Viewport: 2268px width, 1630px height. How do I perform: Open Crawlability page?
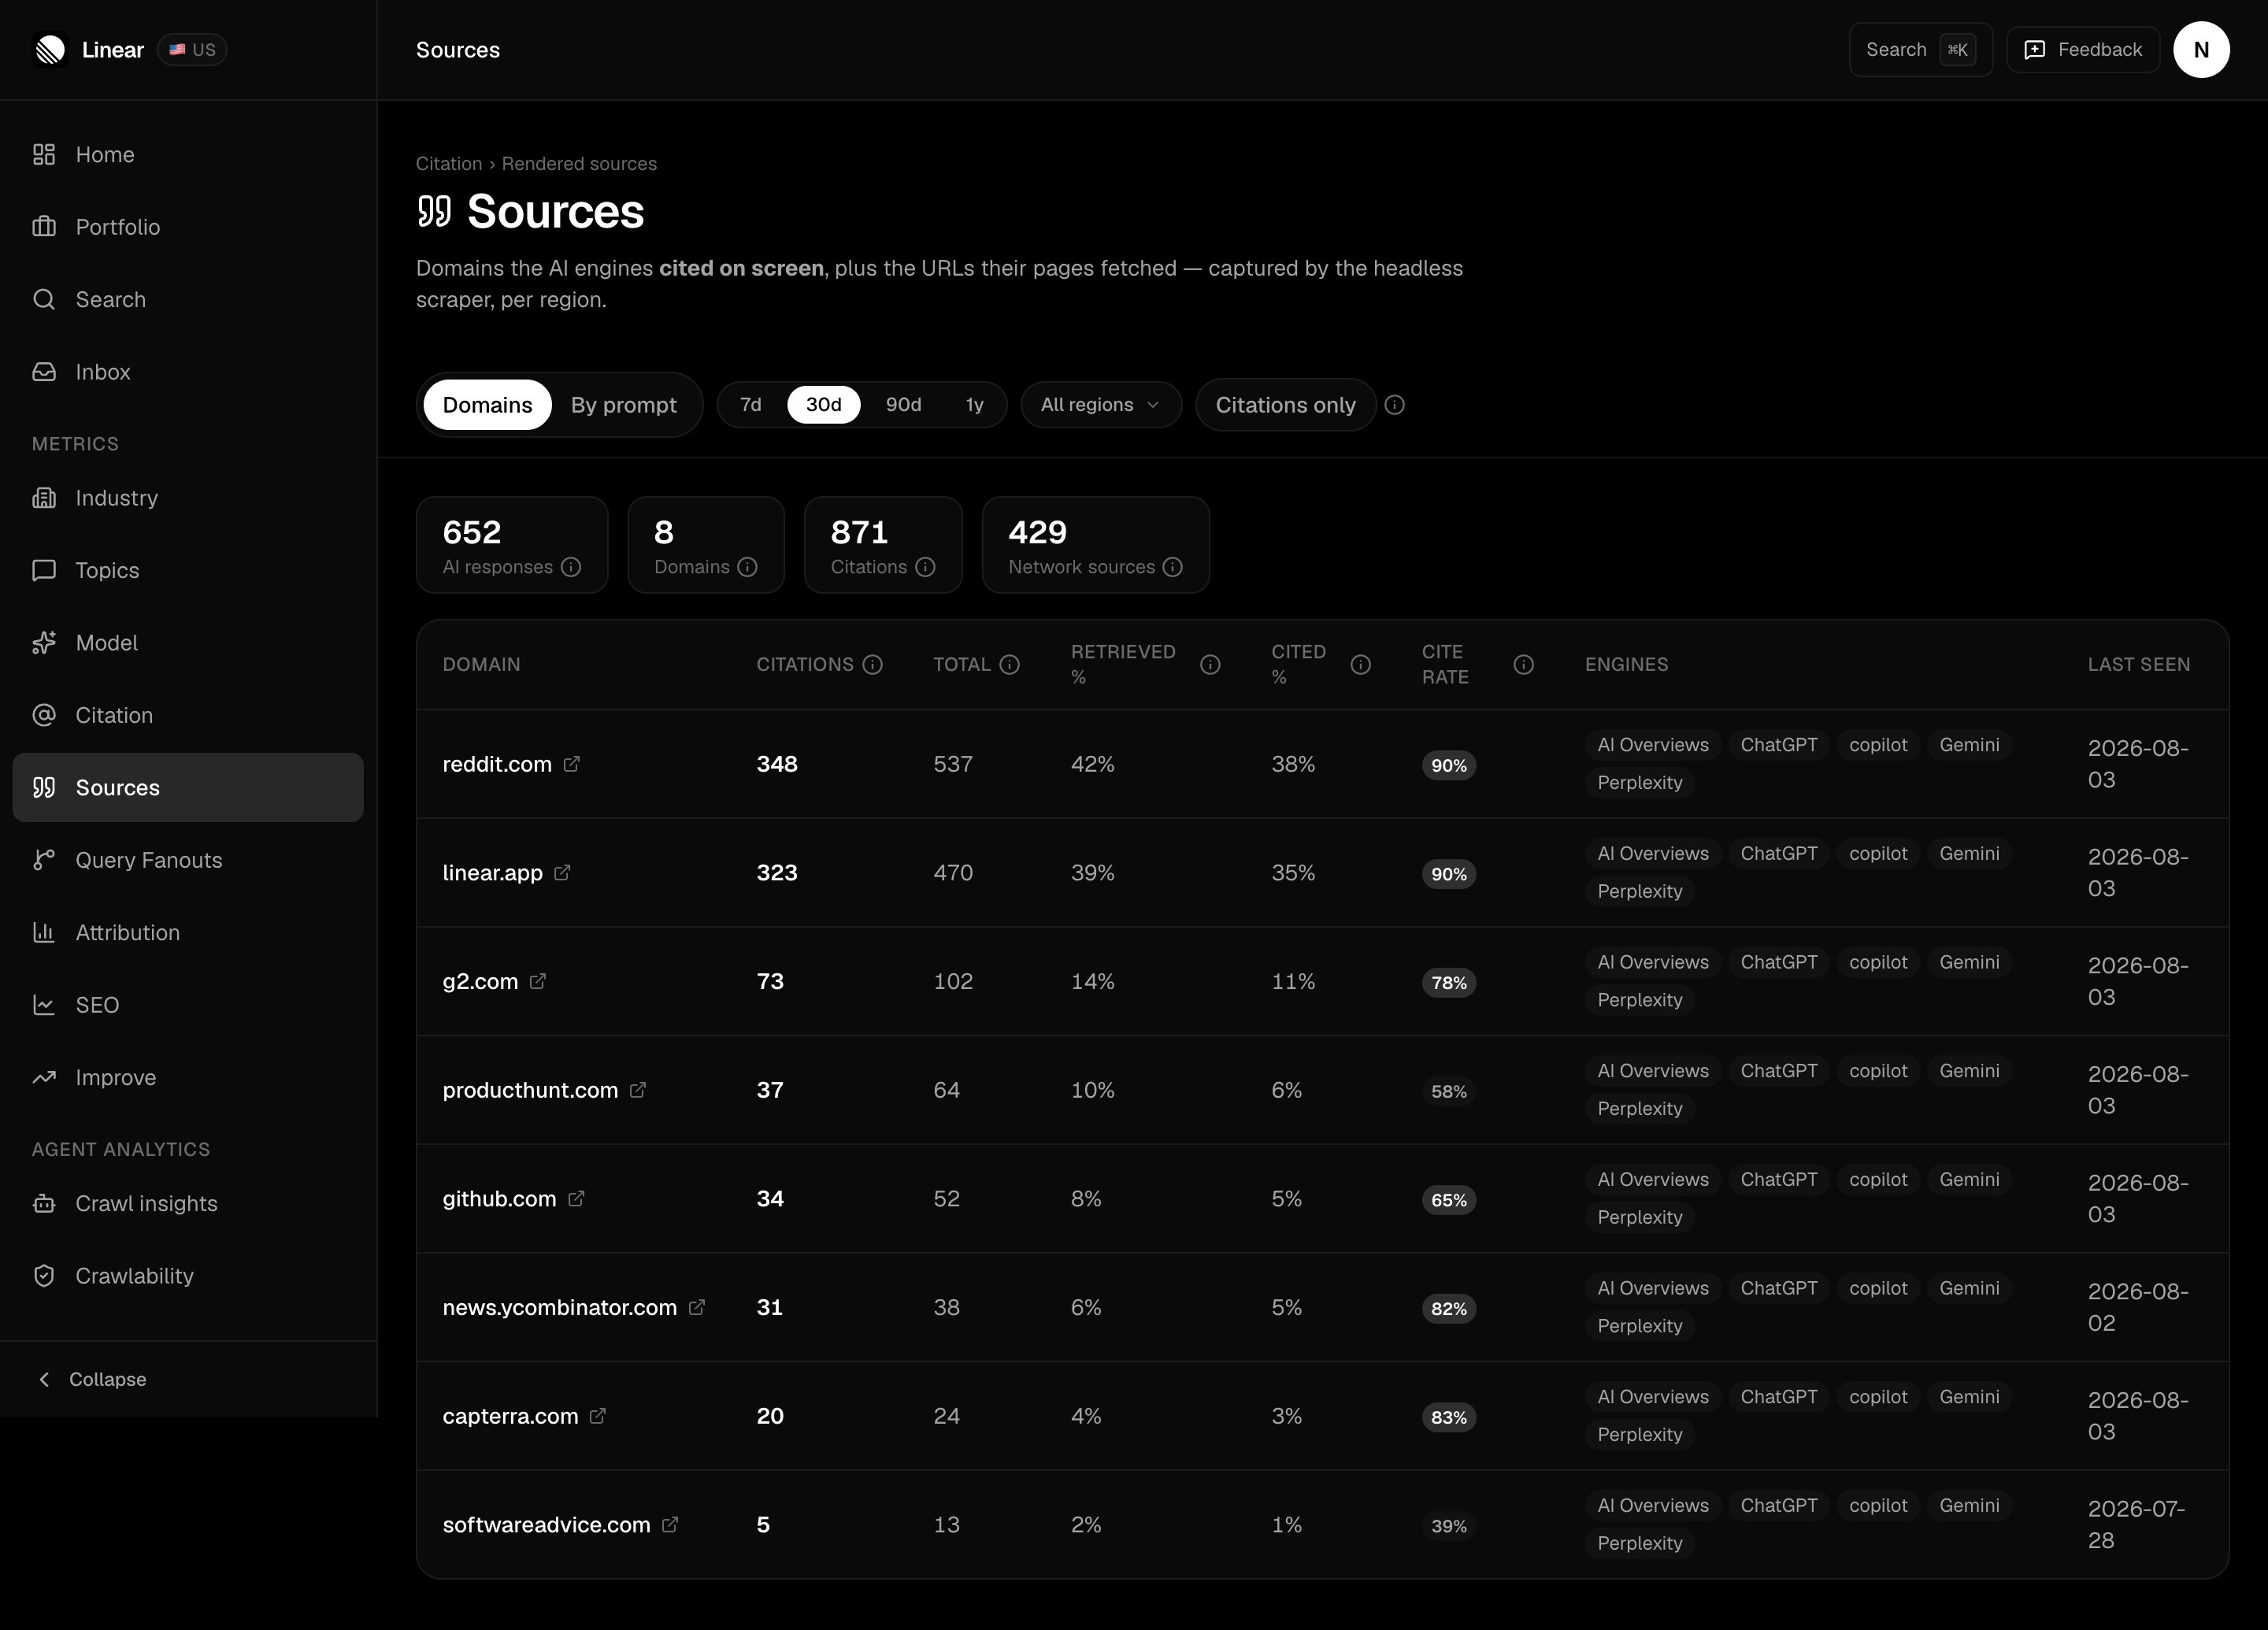point(188,1276)
